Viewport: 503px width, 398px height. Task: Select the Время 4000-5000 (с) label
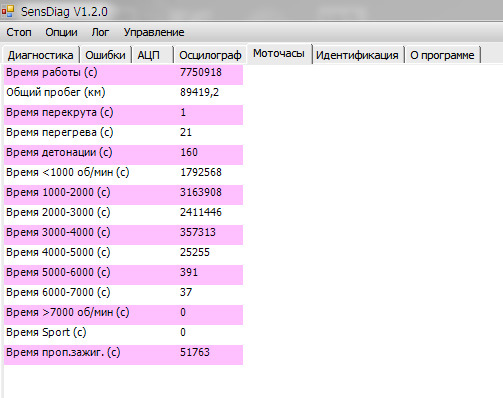point(58,253)
